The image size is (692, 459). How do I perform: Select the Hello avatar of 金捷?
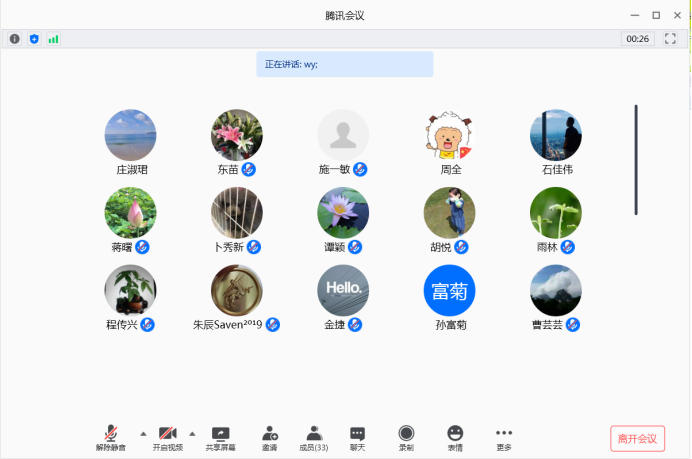(343, 290)
